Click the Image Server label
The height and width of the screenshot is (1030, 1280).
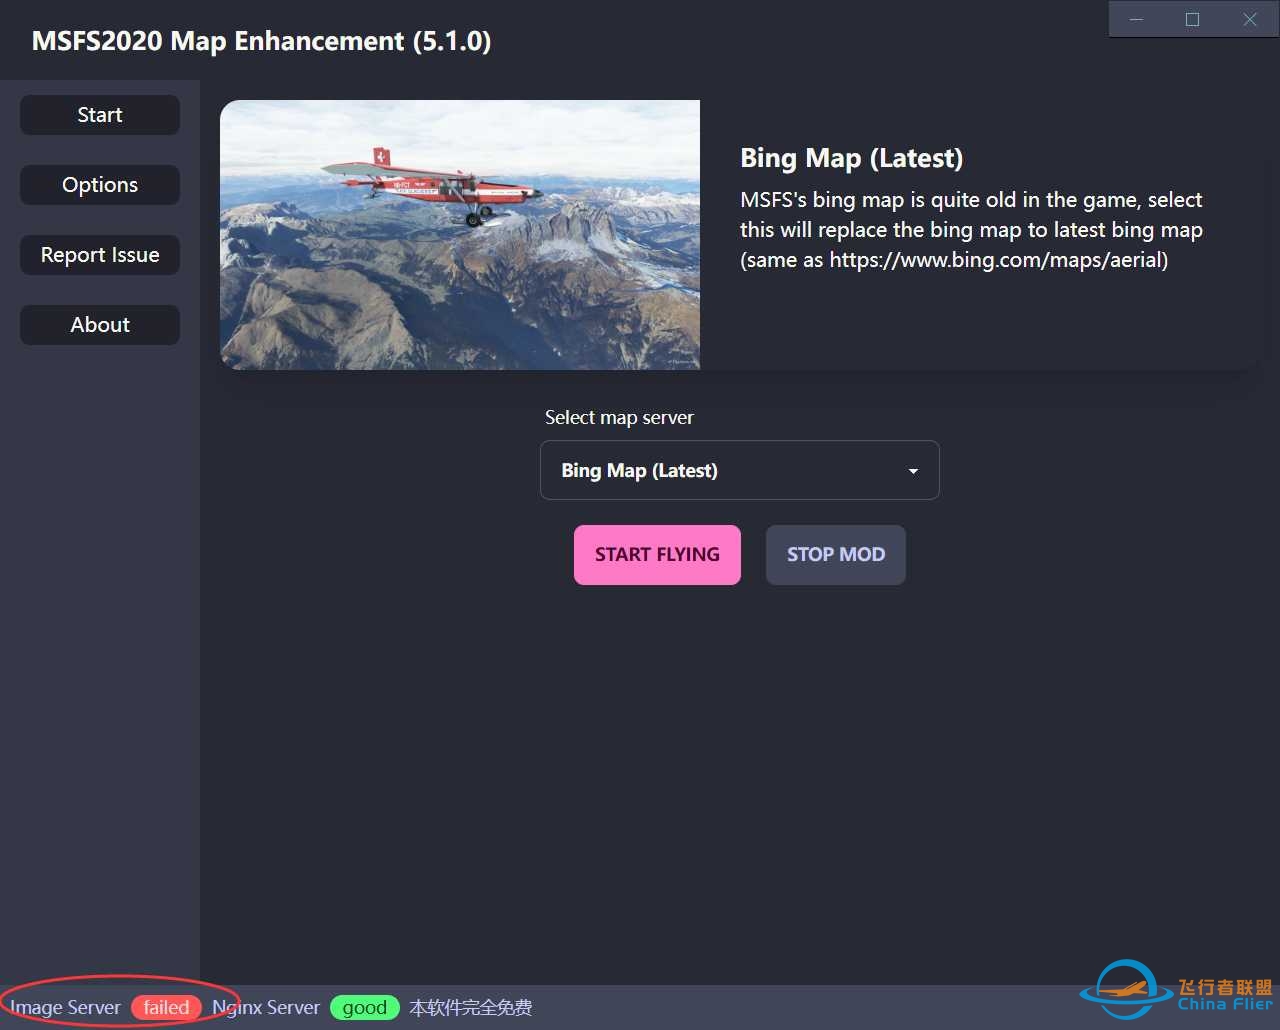66,1008
